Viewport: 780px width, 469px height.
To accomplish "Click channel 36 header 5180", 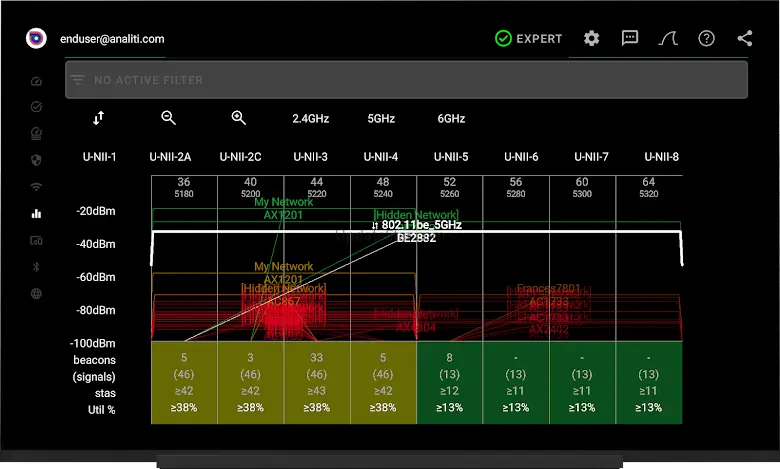I will 184,187.
